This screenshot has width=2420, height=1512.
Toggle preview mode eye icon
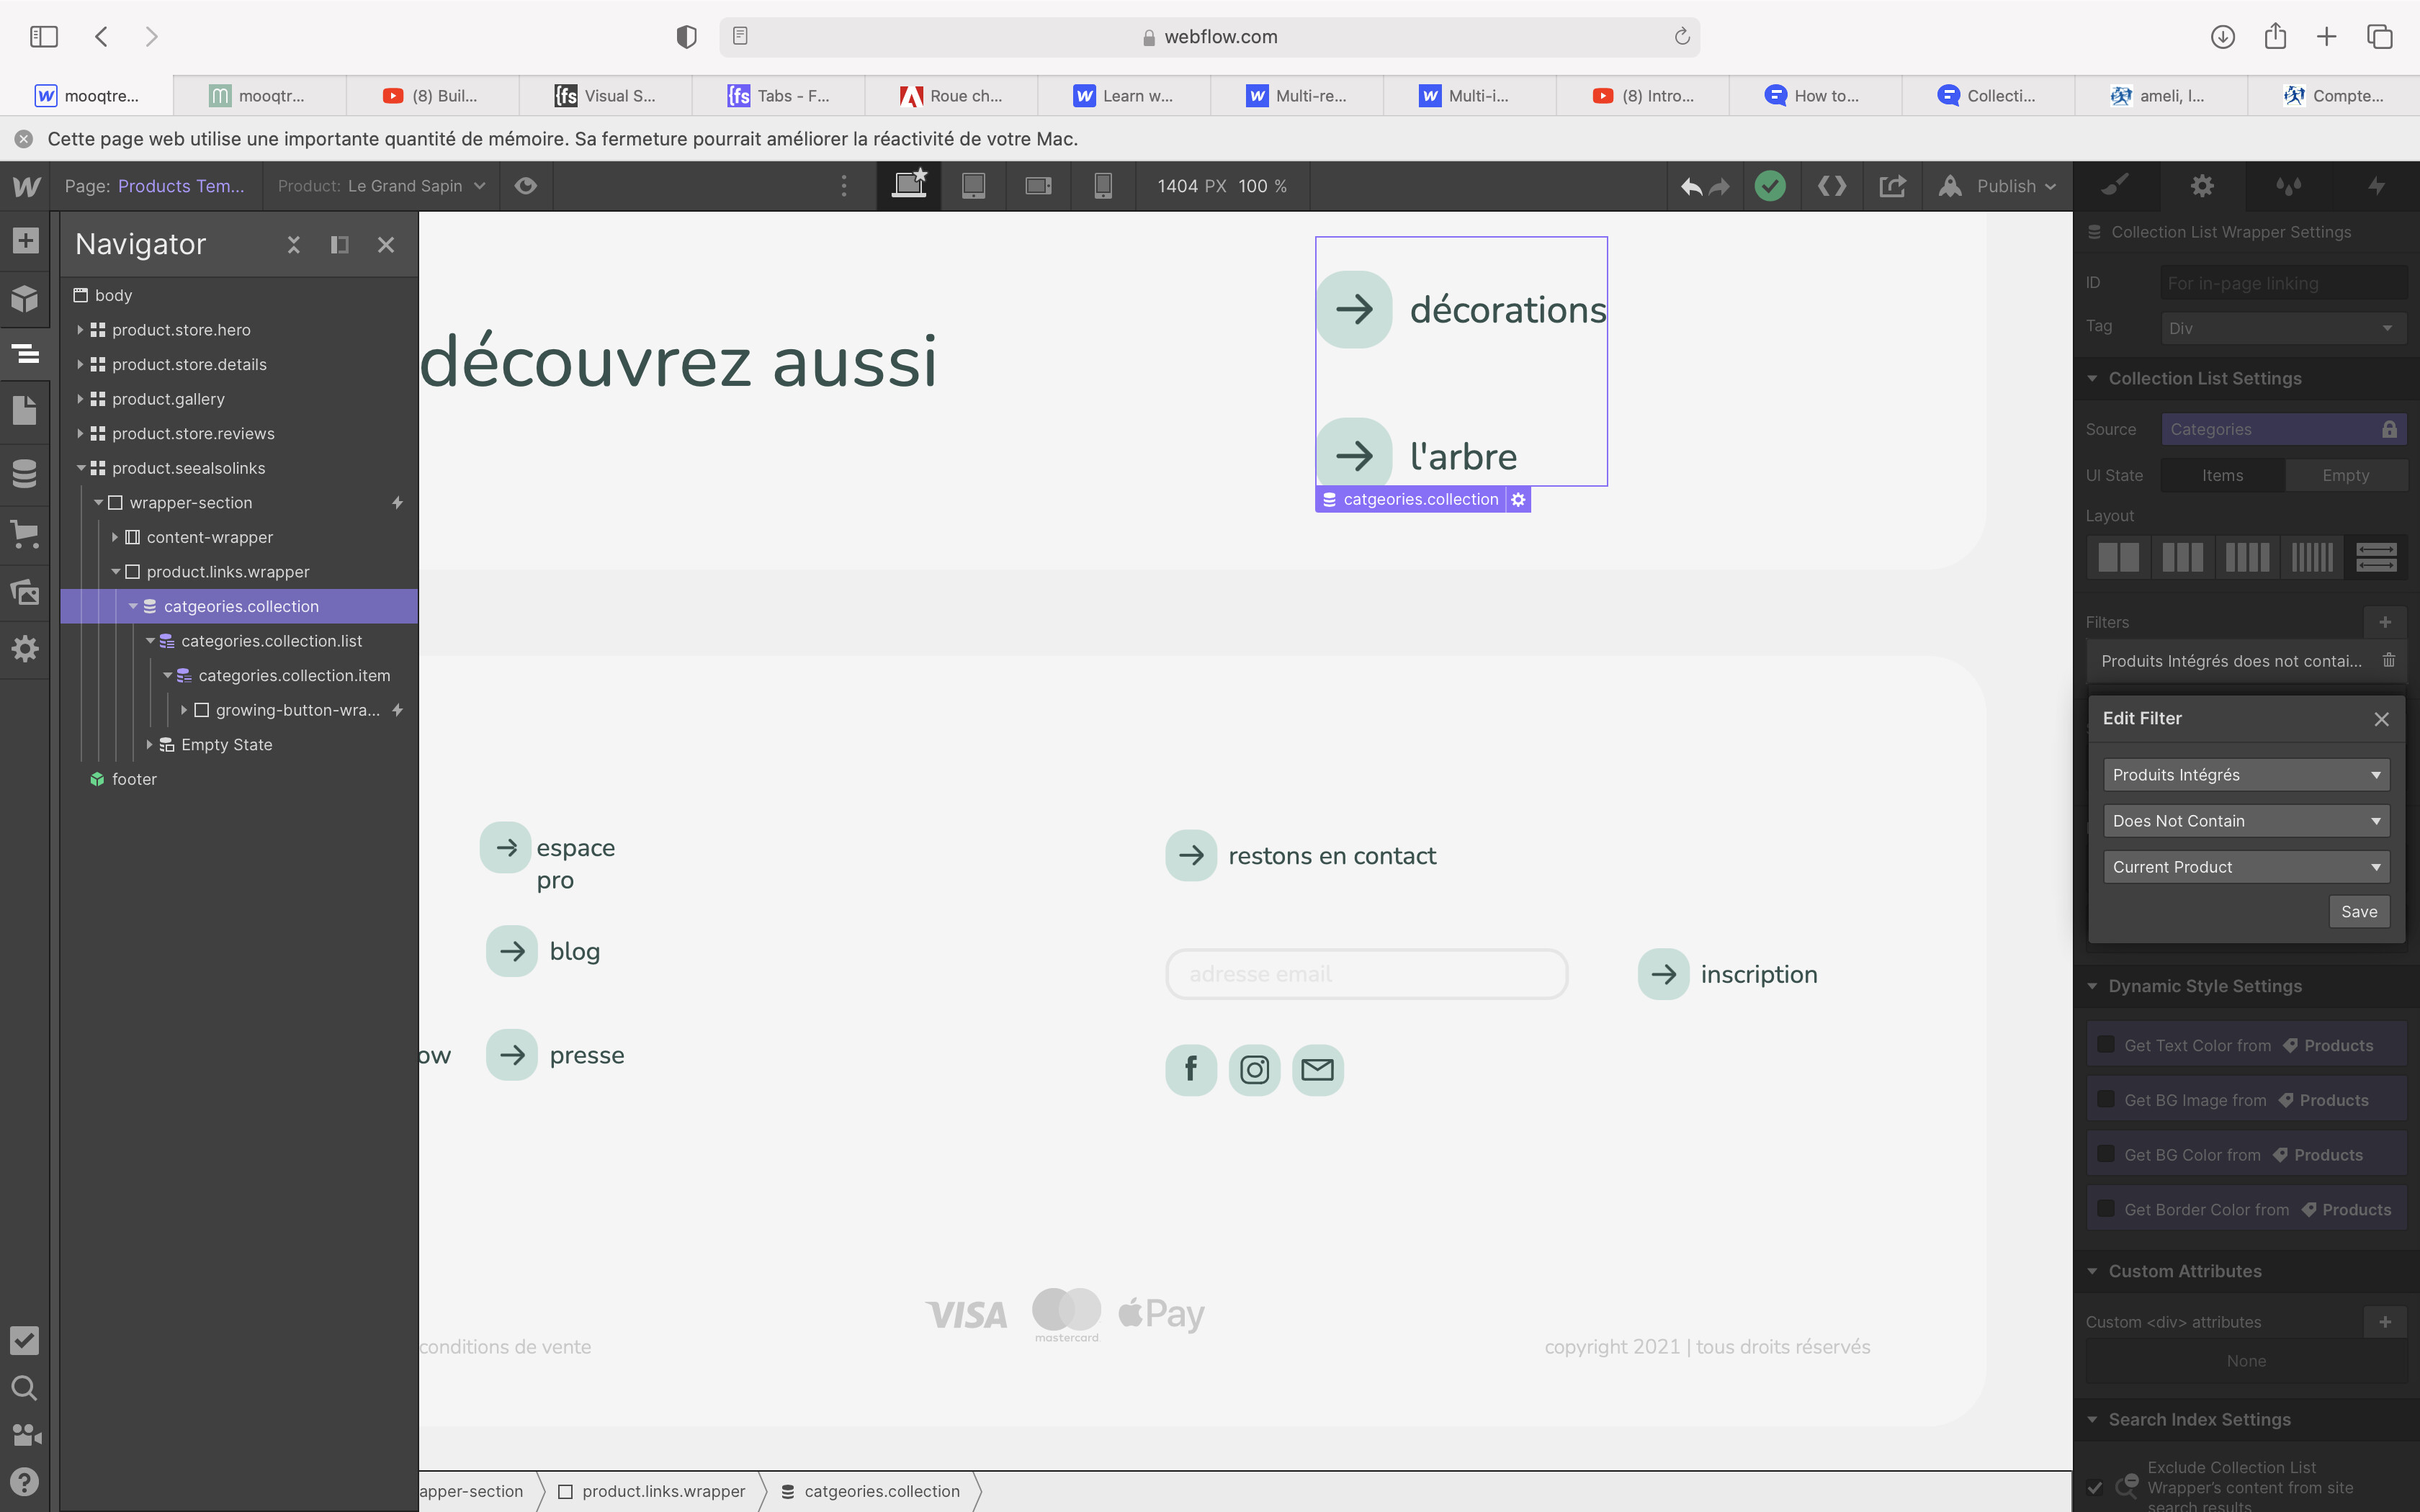click(x=525, y=186)
